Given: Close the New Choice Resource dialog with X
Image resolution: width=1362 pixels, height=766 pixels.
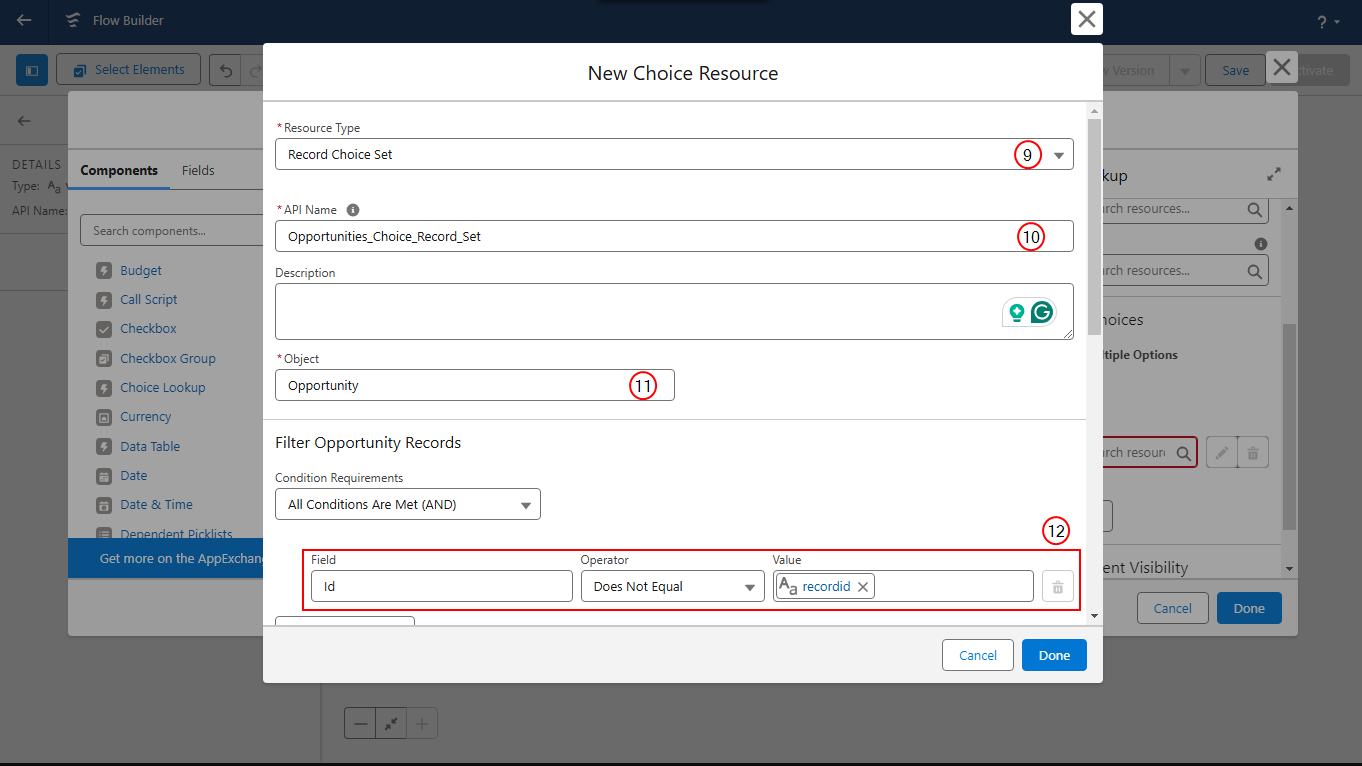Looking at the screenshot, I should pyautogui.click(x=1087, y=19).
